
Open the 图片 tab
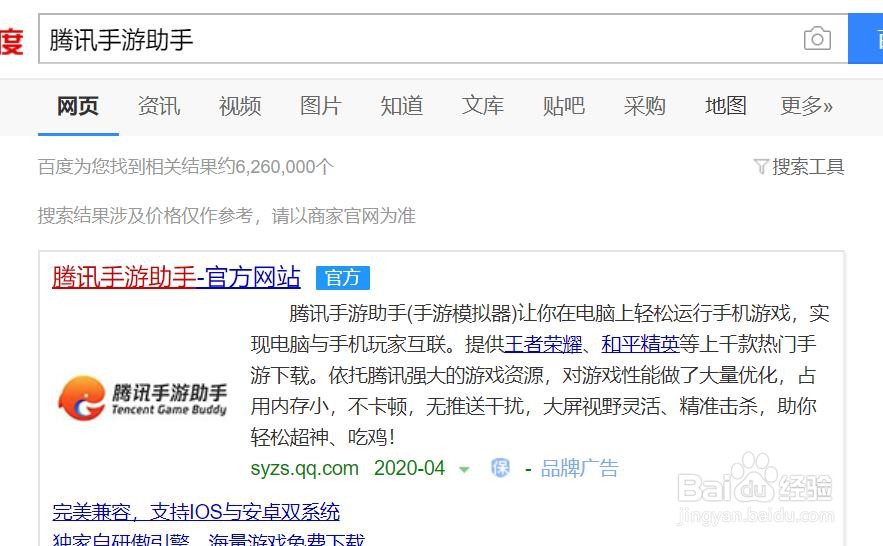321,106
